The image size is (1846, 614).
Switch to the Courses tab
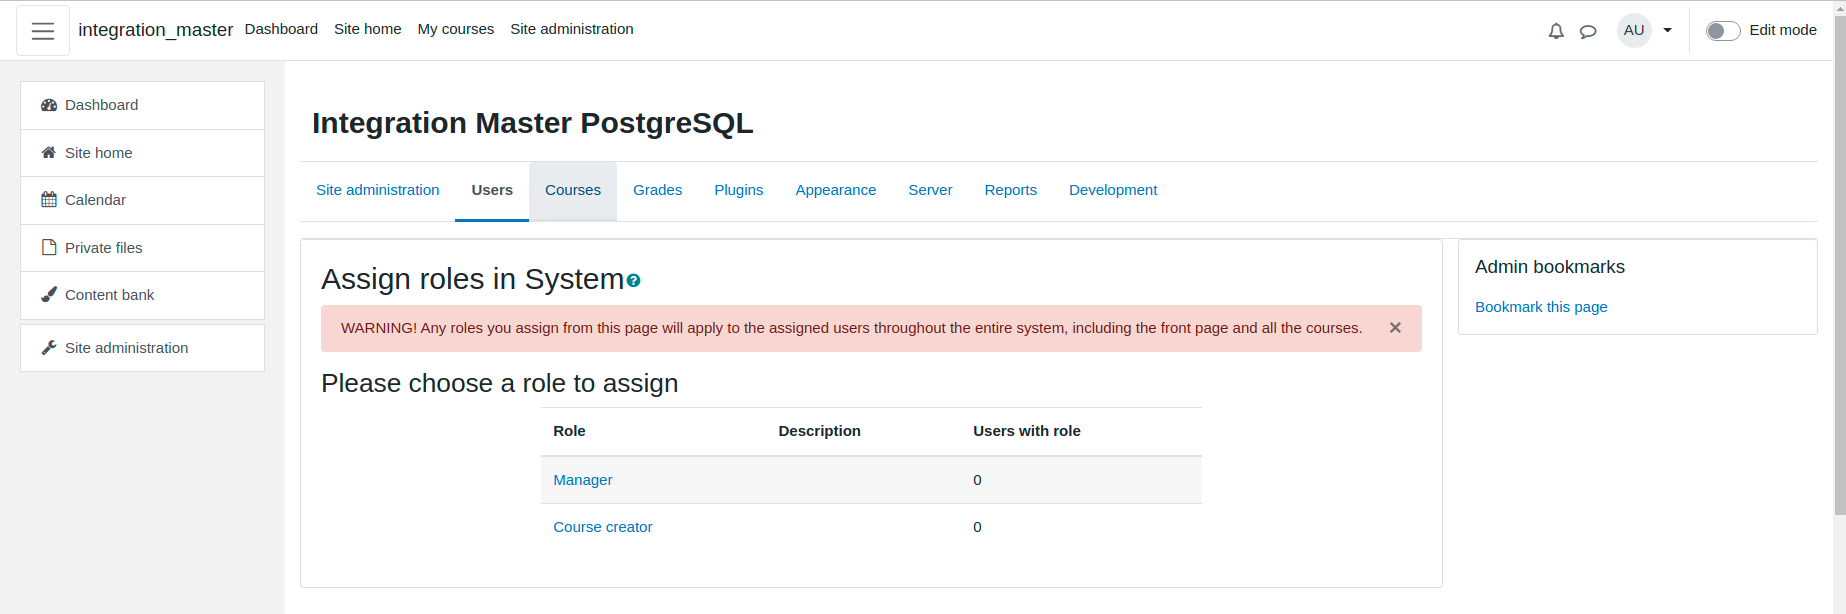573,190
